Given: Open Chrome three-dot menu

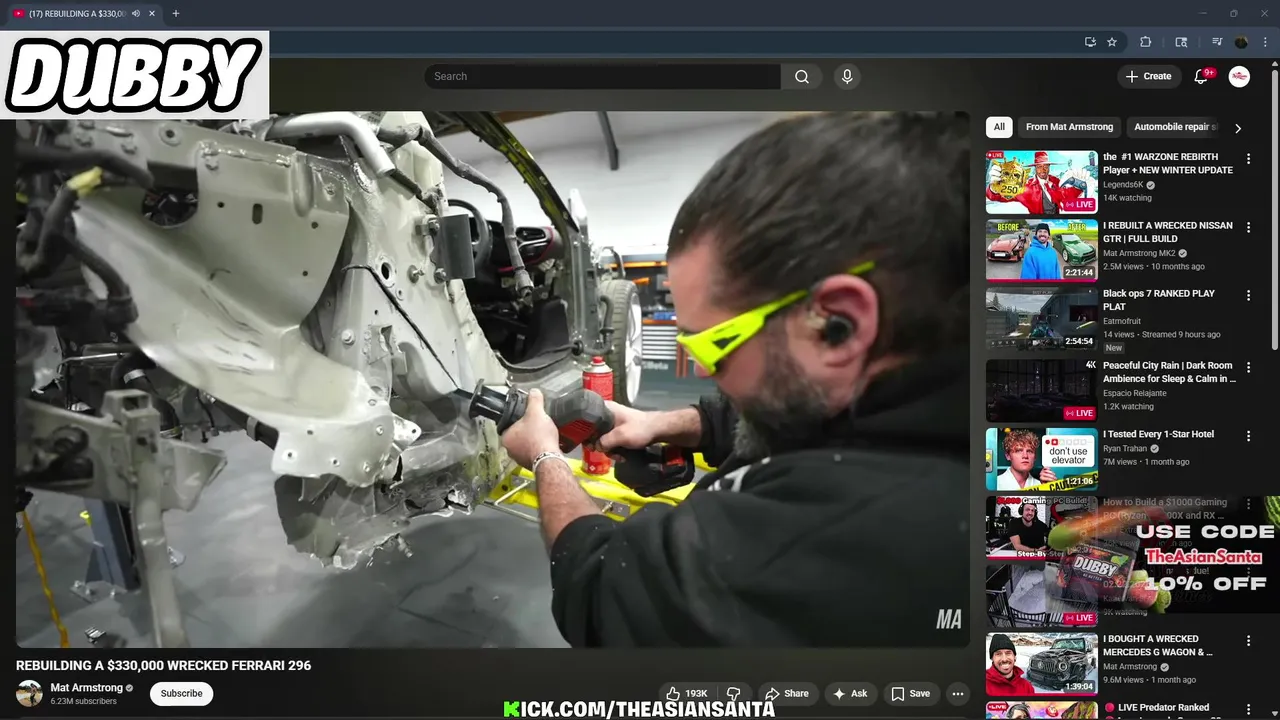Looking at the screenshot, I should click(x=1264, y=42).
